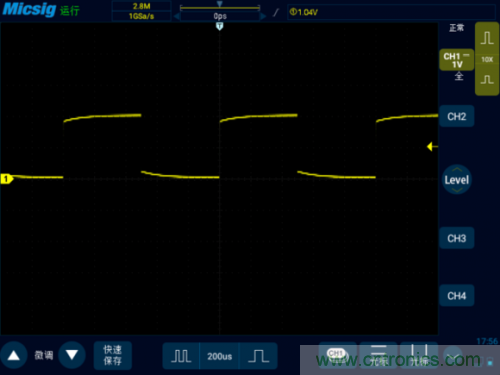Tap the rising edge trigger slope icon
Viewport: 500px width, 375px height.
coord(276,13)
